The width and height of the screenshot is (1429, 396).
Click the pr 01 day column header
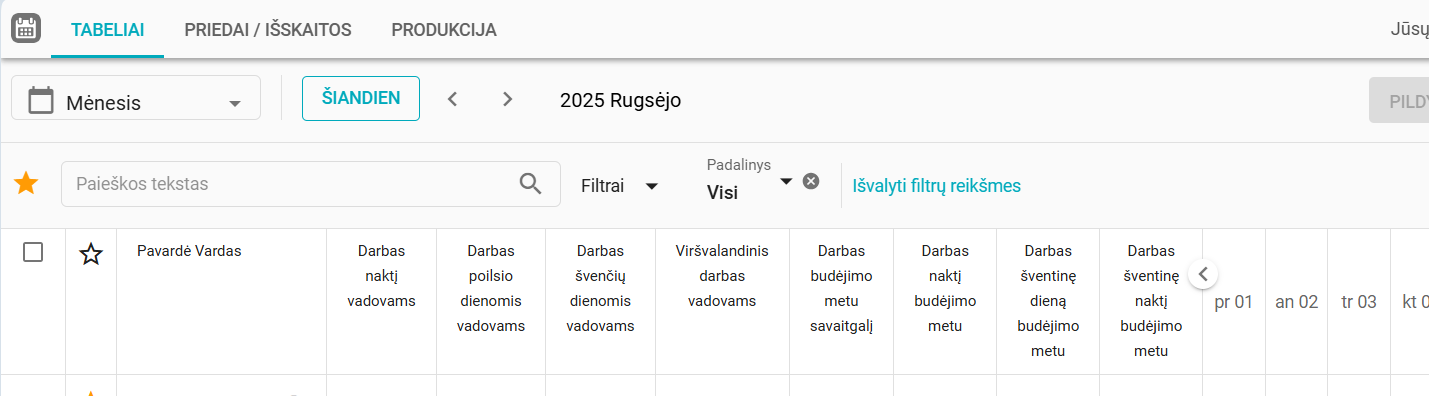[x=1234, y=302]
